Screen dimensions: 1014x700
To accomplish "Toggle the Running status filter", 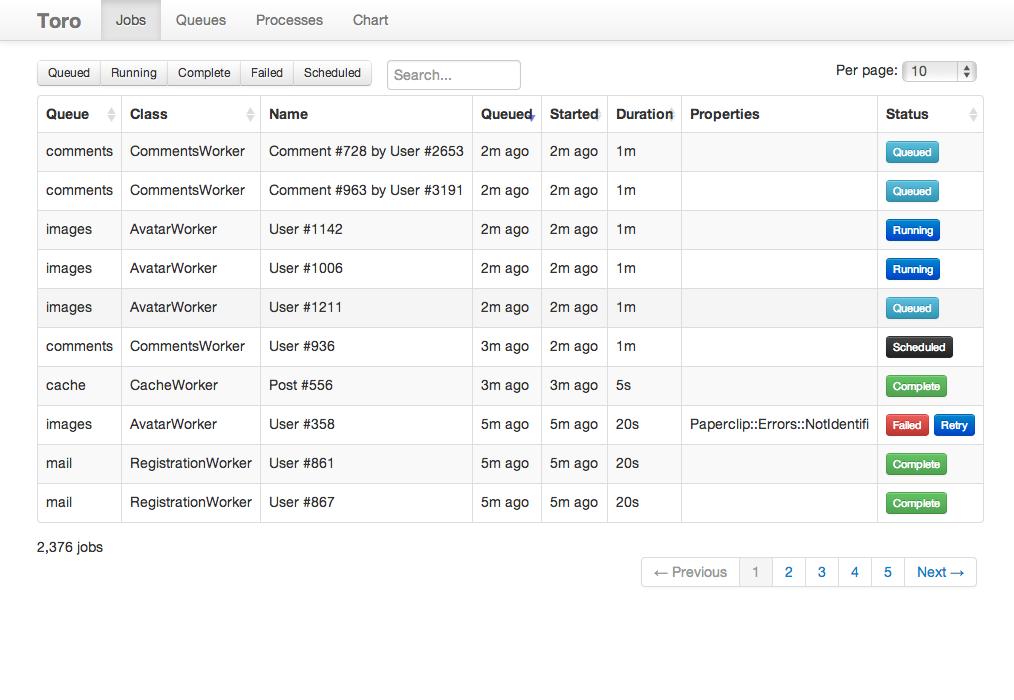I will point(134,73).
